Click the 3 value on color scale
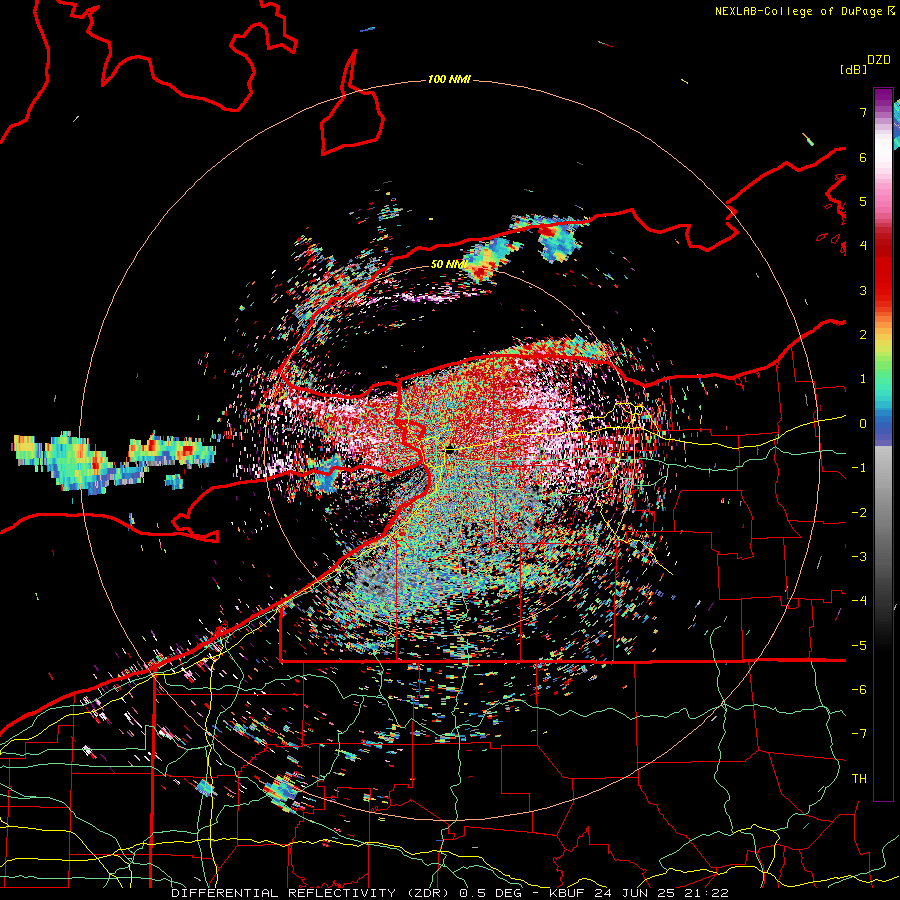Screen dimensions: 900x900 coord(863,290)
